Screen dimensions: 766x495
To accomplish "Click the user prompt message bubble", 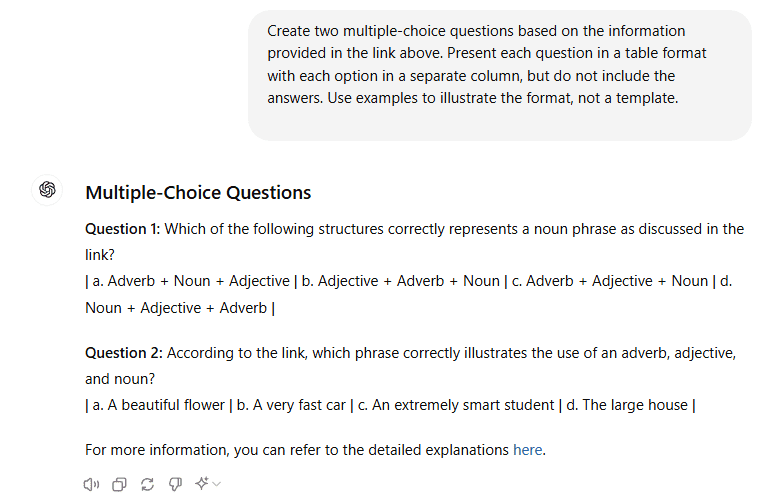I will (499, 75).
